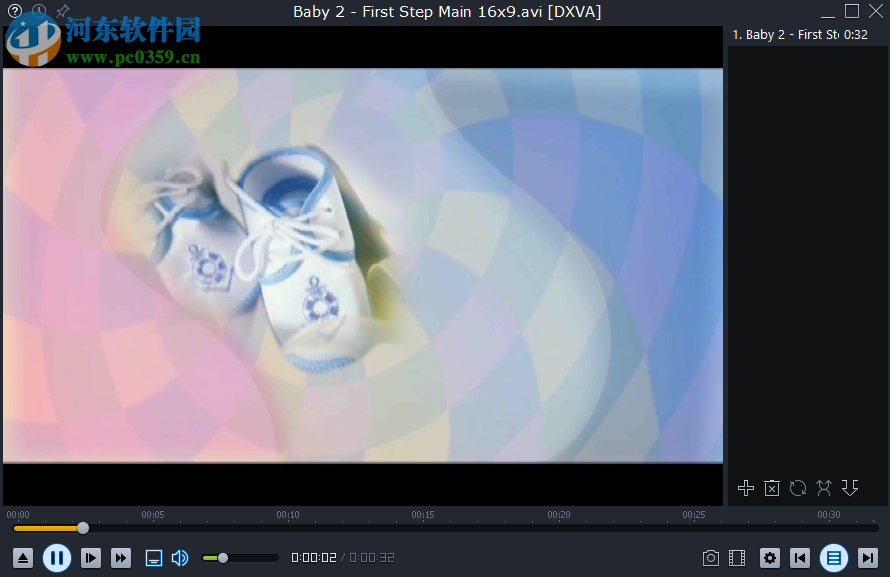Toggle playlist shuffle icon
The width and height of the screenshot is (890, 577).
[824, 488]
